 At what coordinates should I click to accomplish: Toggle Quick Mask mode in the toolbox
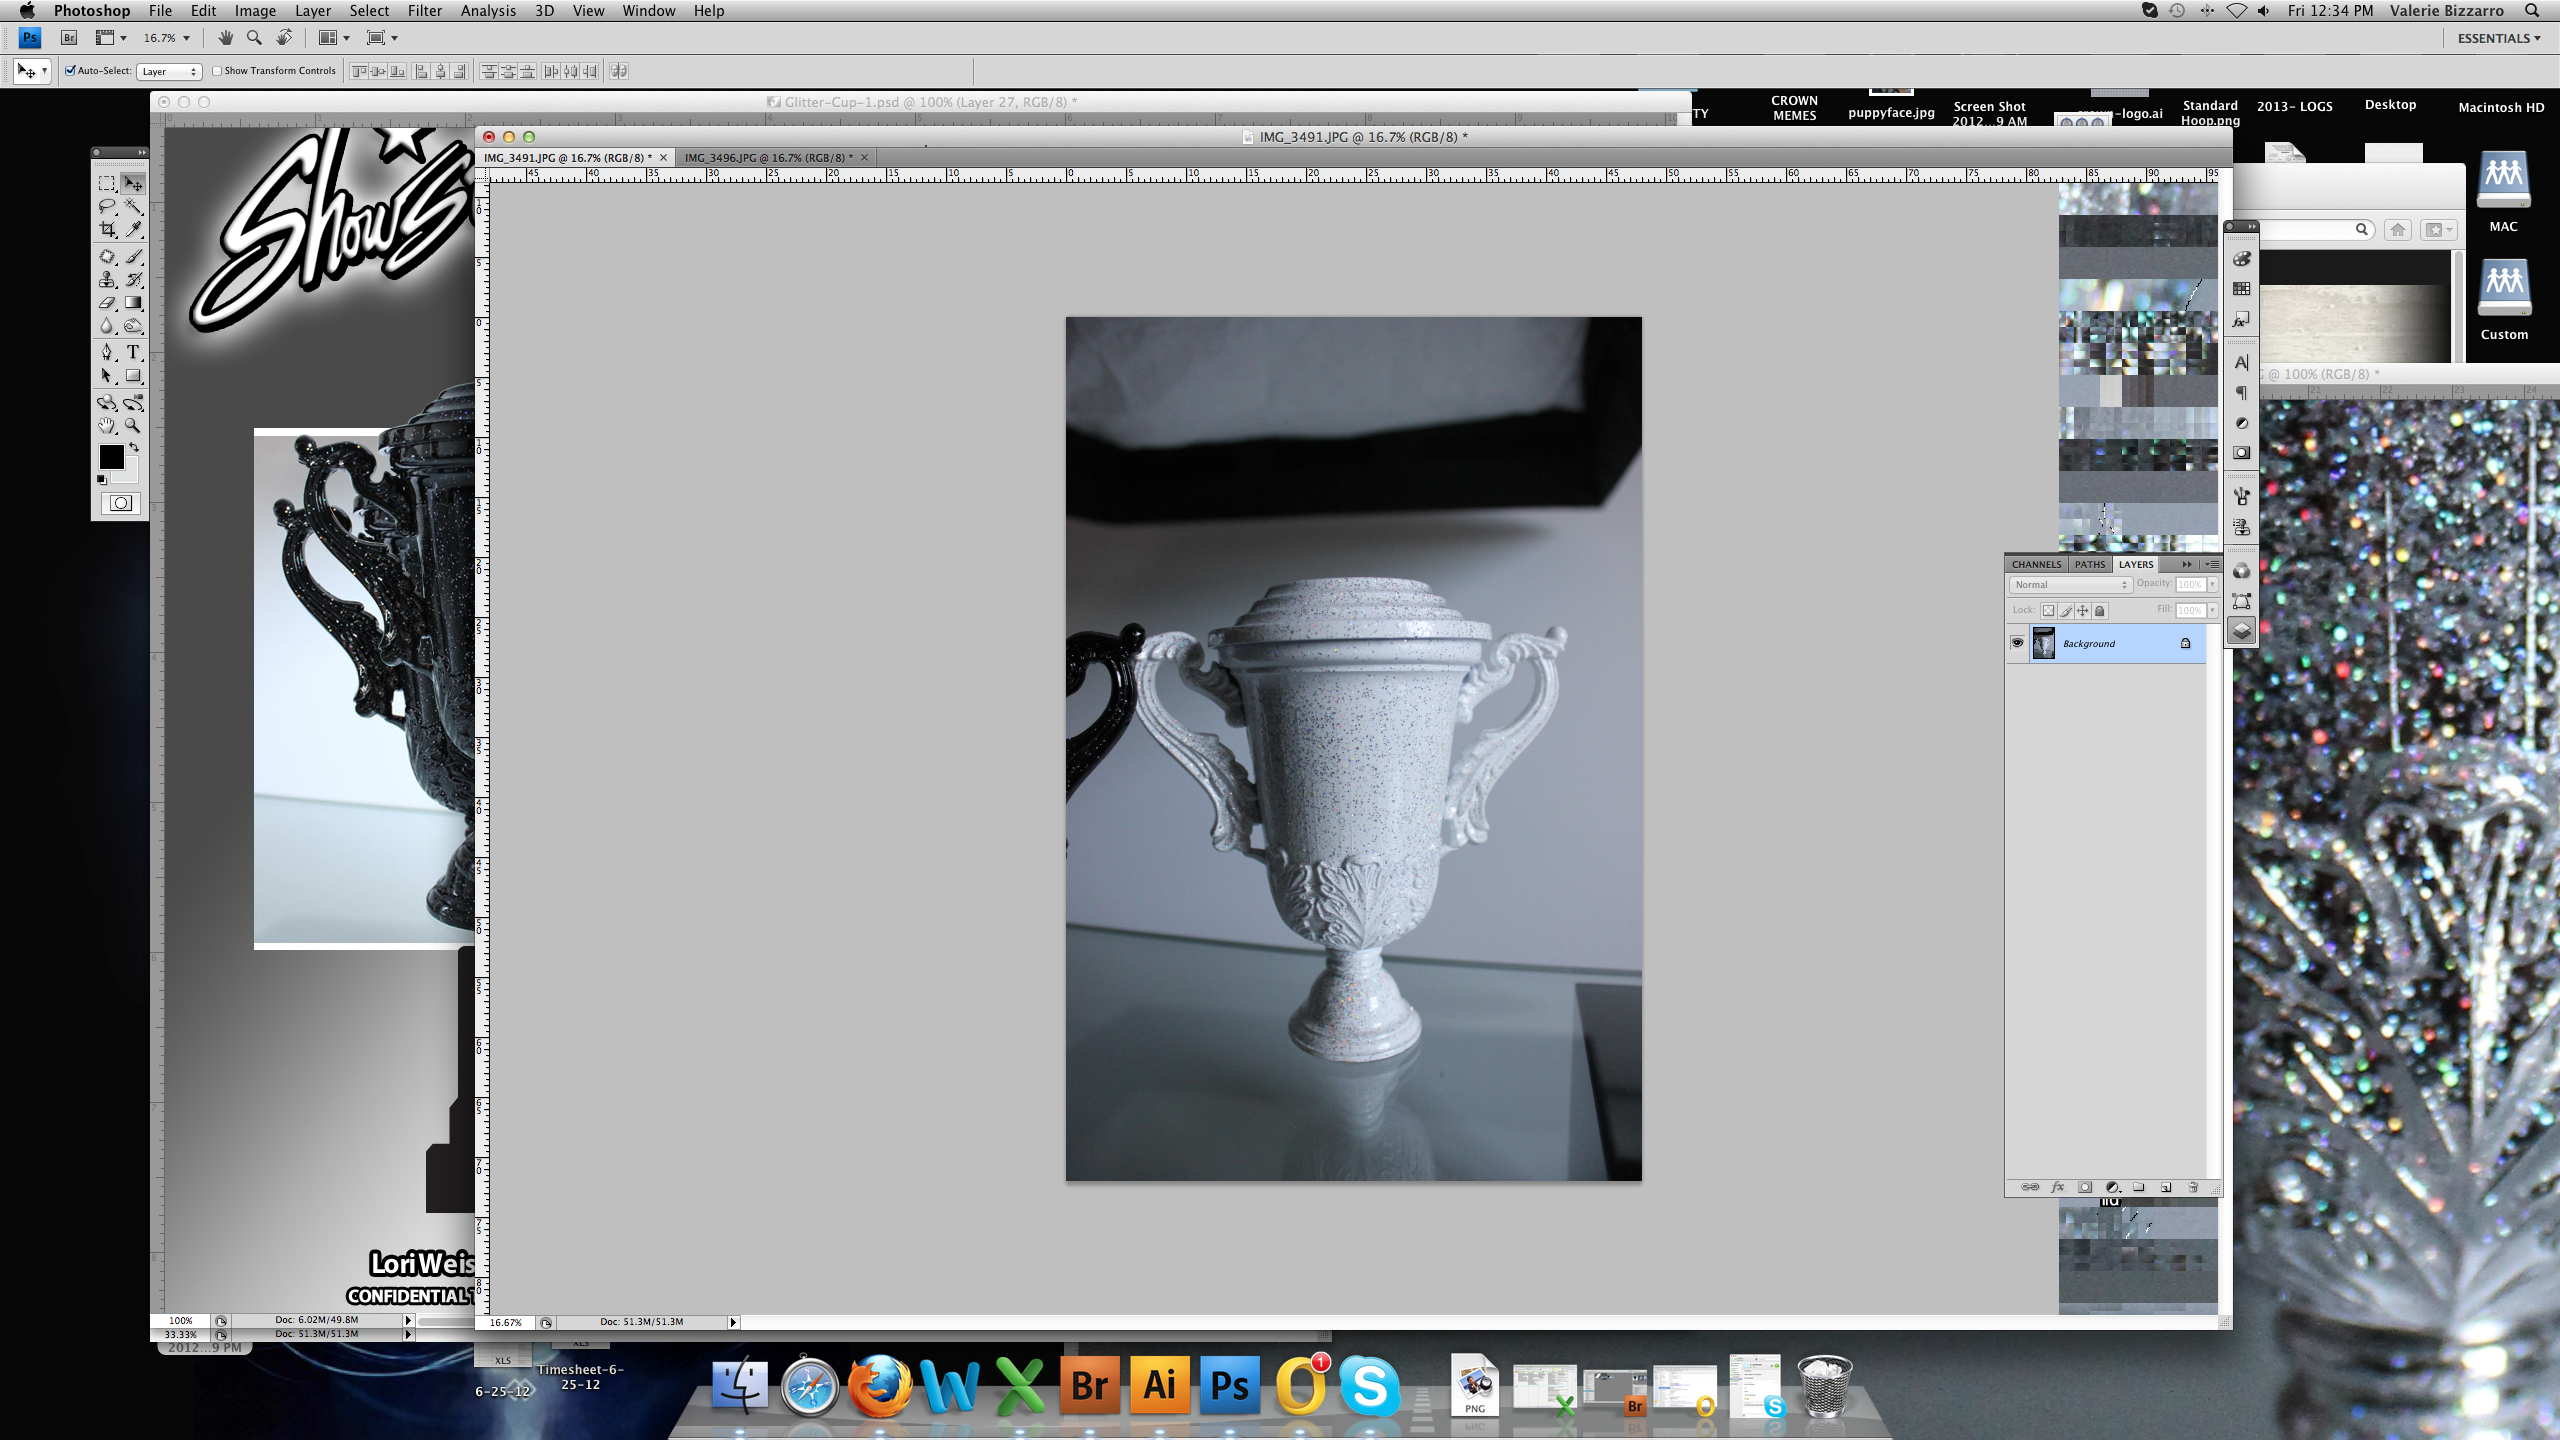coord(121,503)
